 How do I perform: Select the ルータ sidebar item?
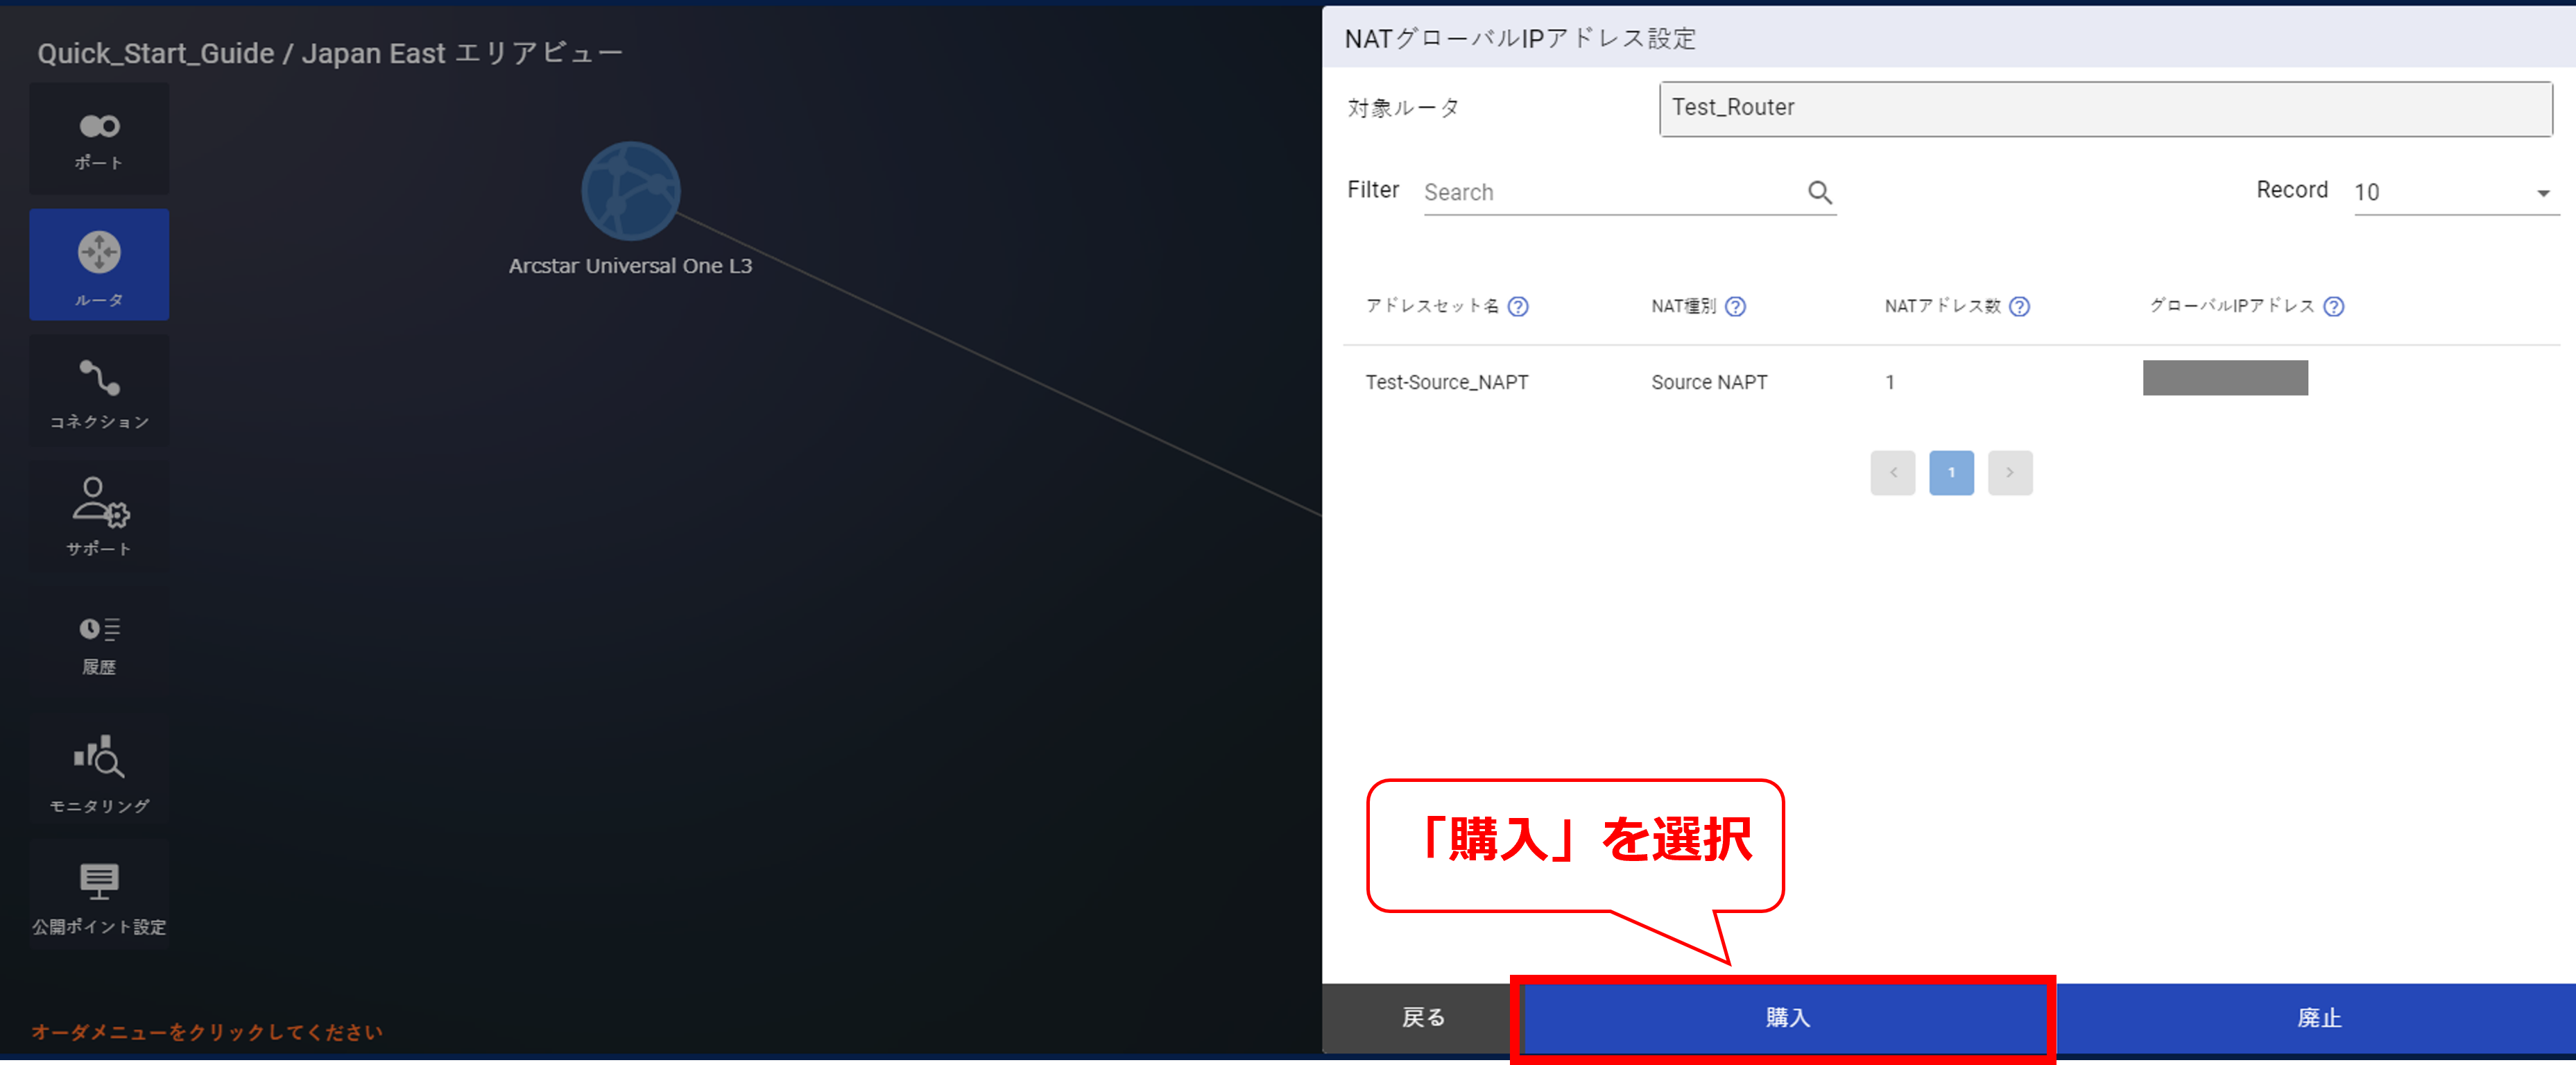click(x=99, y=265)
